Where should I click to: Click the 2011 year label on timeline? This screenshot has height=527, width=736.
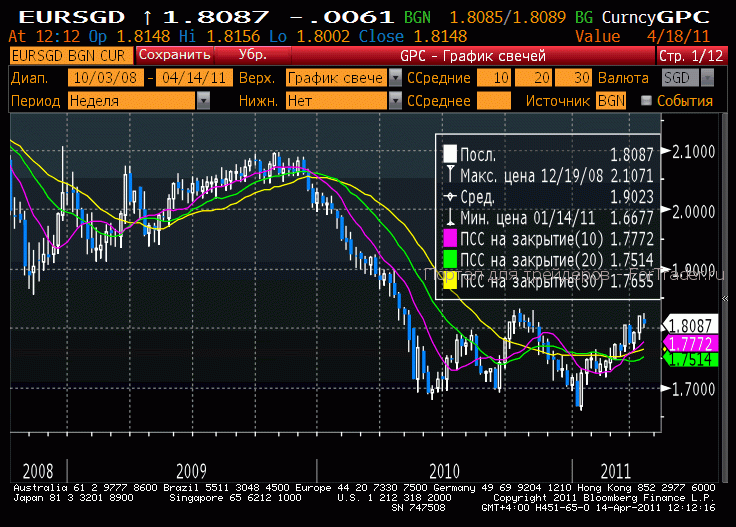tap(616, 471)
